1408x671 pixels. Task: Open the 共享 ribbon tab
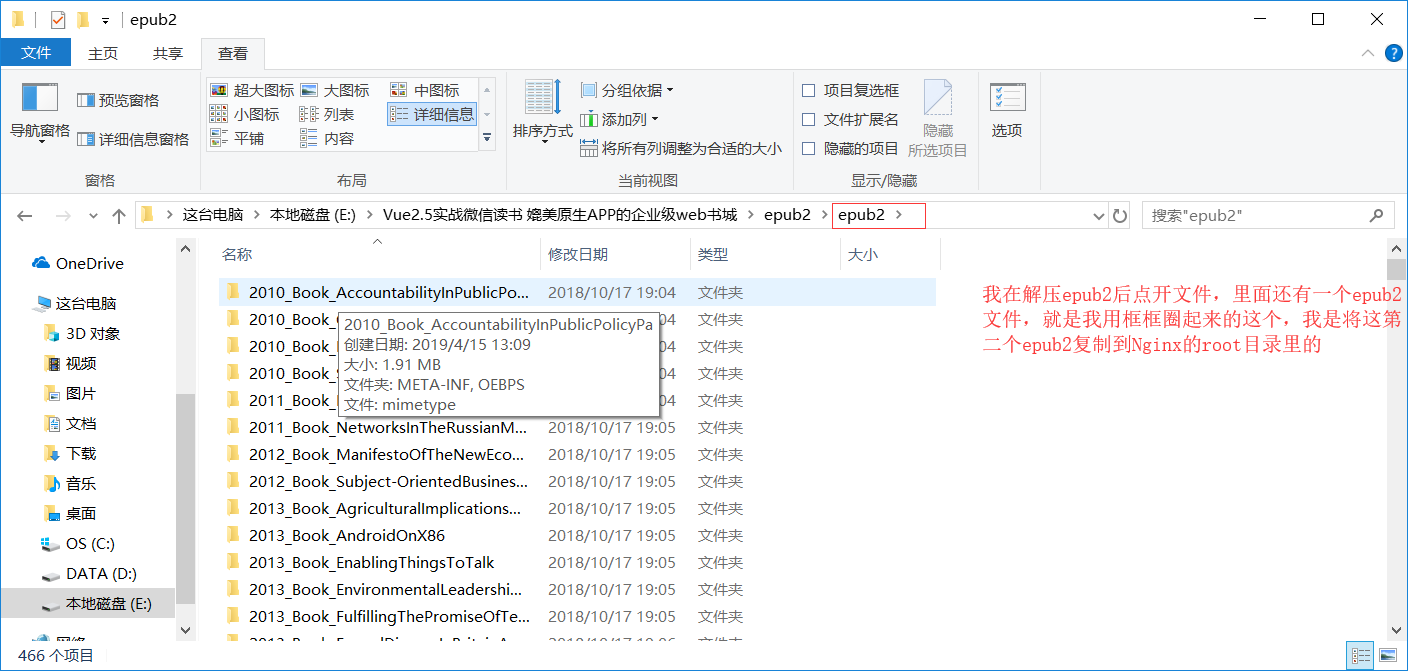(x=167, y=53)
